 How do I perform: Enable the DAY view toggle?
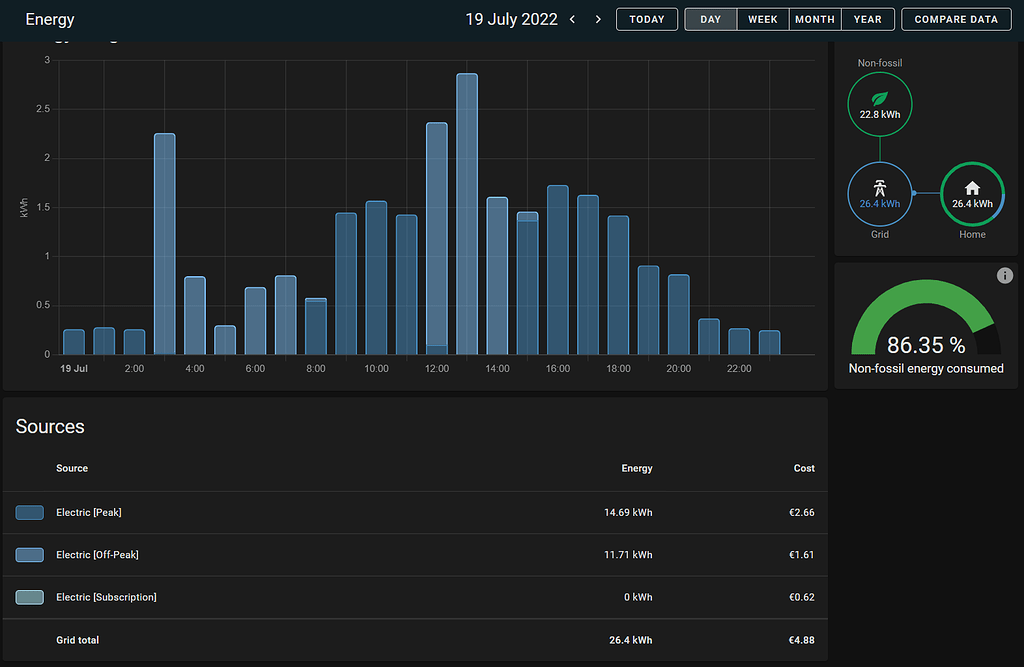[710, 18]
